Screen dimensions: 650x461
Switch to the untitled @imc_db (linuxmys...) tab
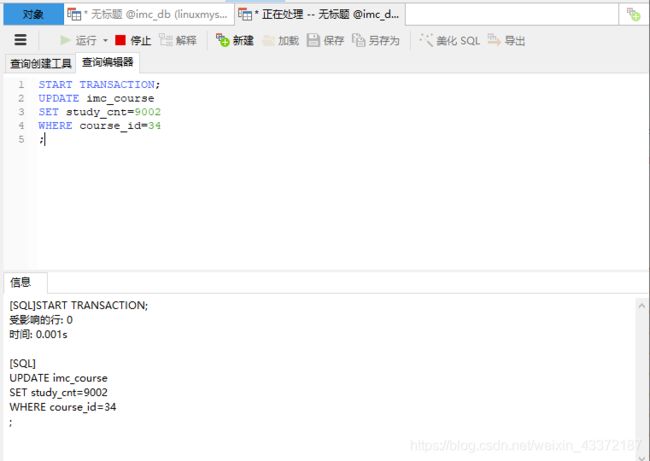tap(149, 15)
